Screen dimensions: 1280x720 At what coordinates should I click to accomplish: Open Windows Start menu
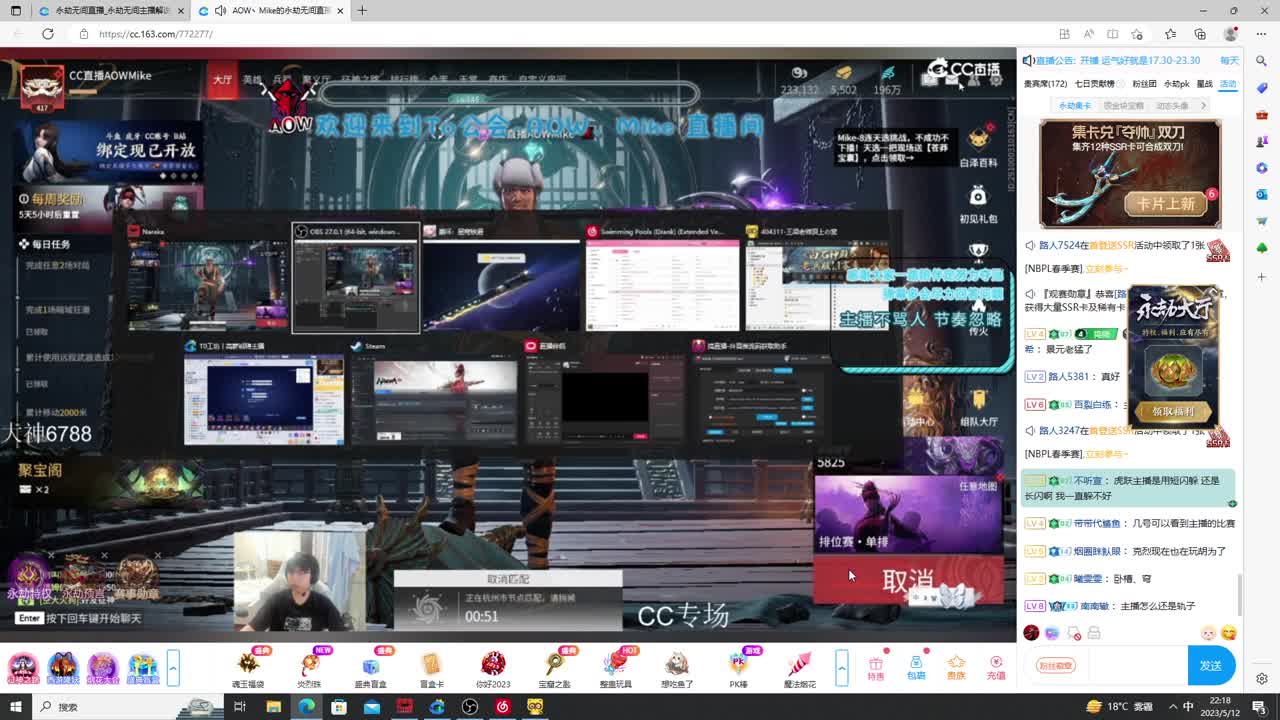pos(16,707)
